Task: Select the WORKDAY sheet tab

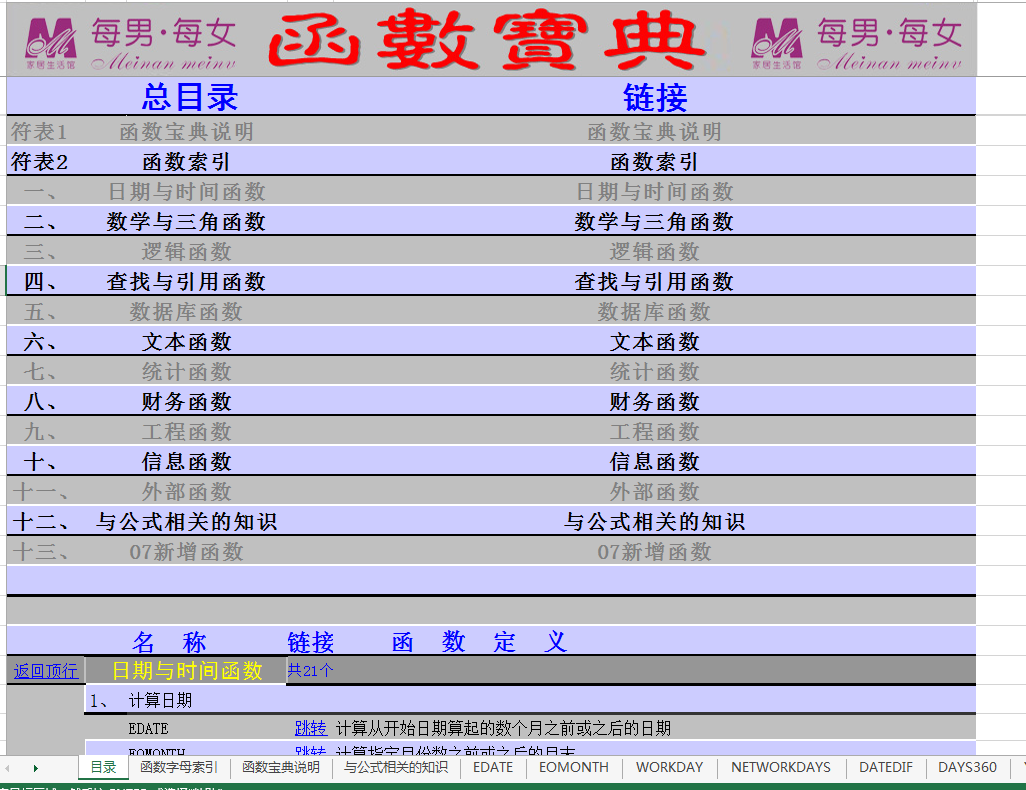Action: [x=669, y=767]
